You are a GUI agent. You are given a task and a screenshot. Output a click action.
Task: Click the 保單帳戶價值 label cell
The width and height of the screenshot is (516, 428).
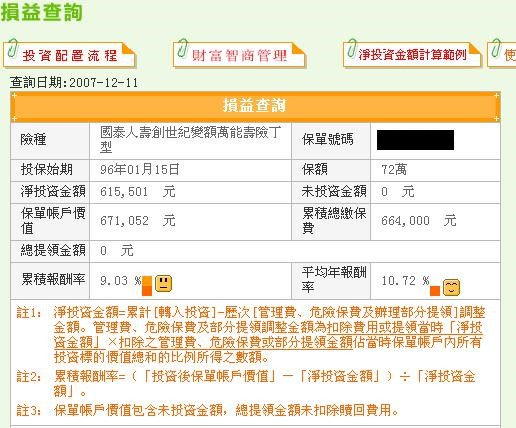click(50, 222)
